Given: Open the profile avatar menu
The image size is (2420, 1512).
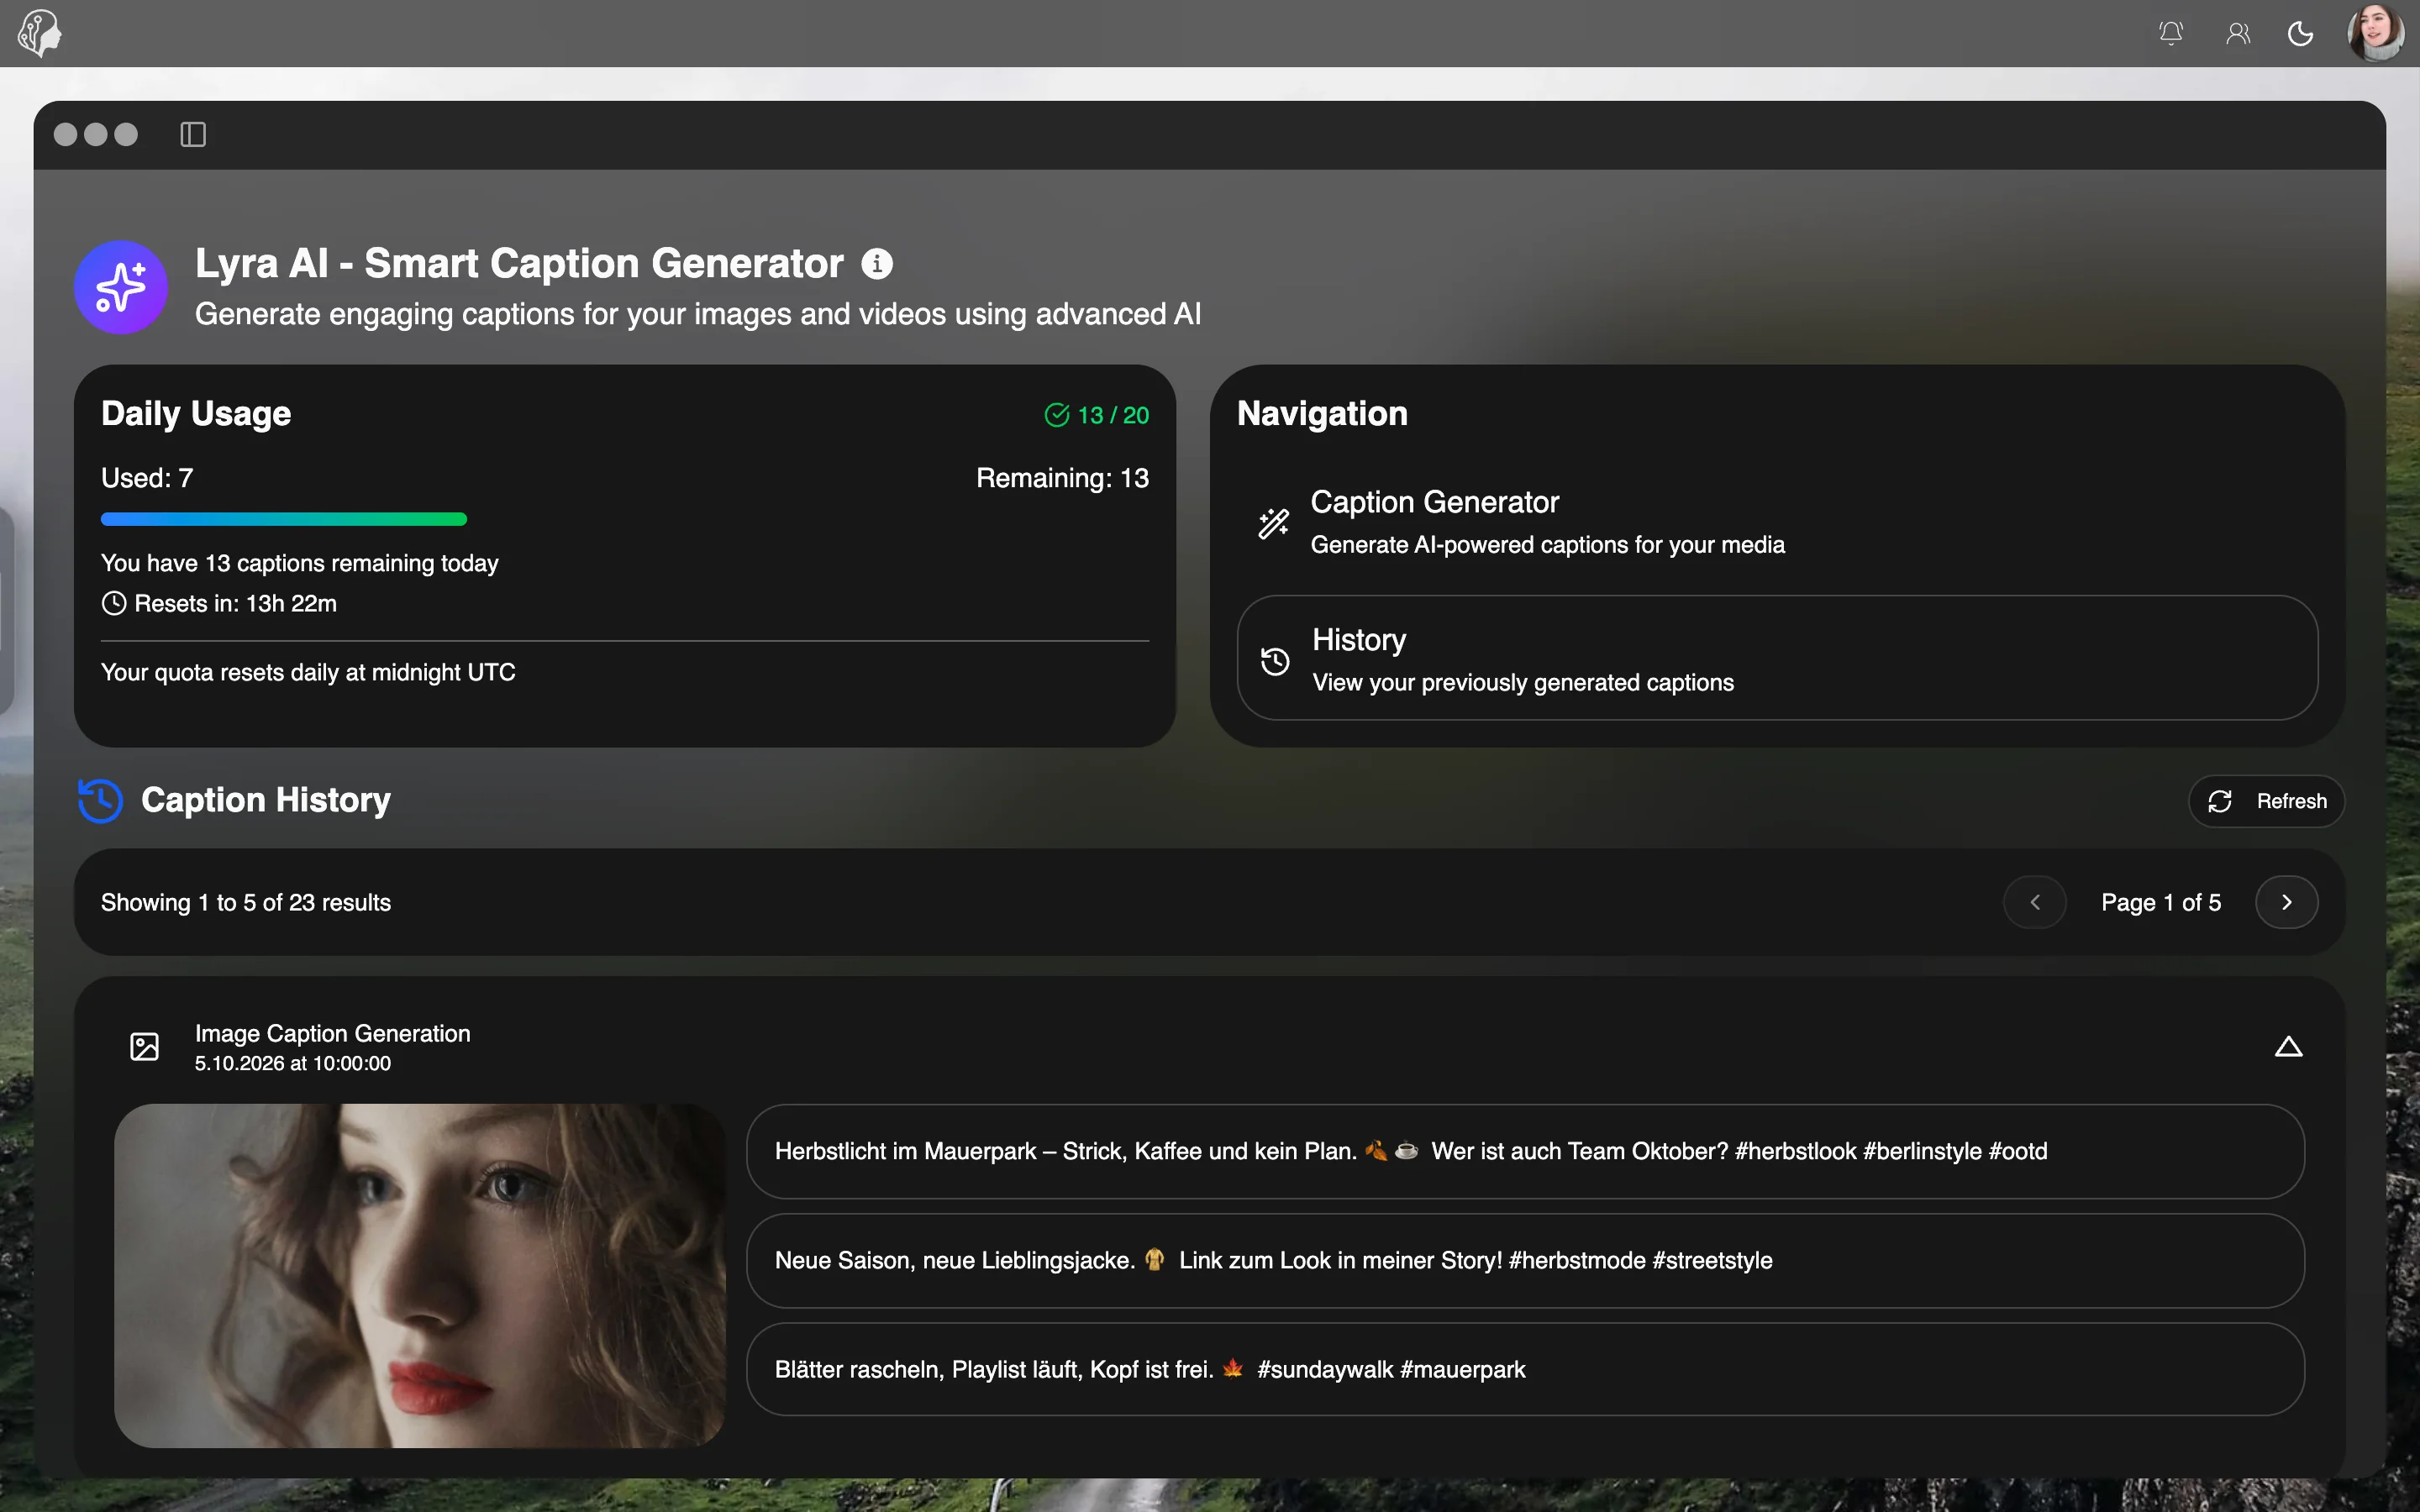Looking at the screenshot, I should (x=2376, y=33).
